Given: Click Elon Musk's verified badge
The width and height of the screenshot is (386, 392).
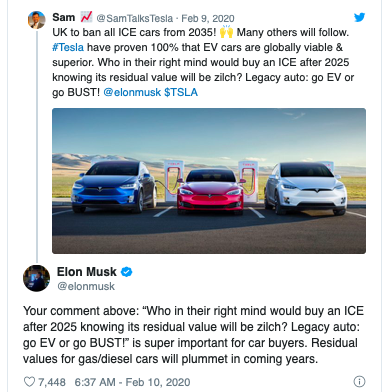Looking at the screenshot, I should tap(126, 272).
